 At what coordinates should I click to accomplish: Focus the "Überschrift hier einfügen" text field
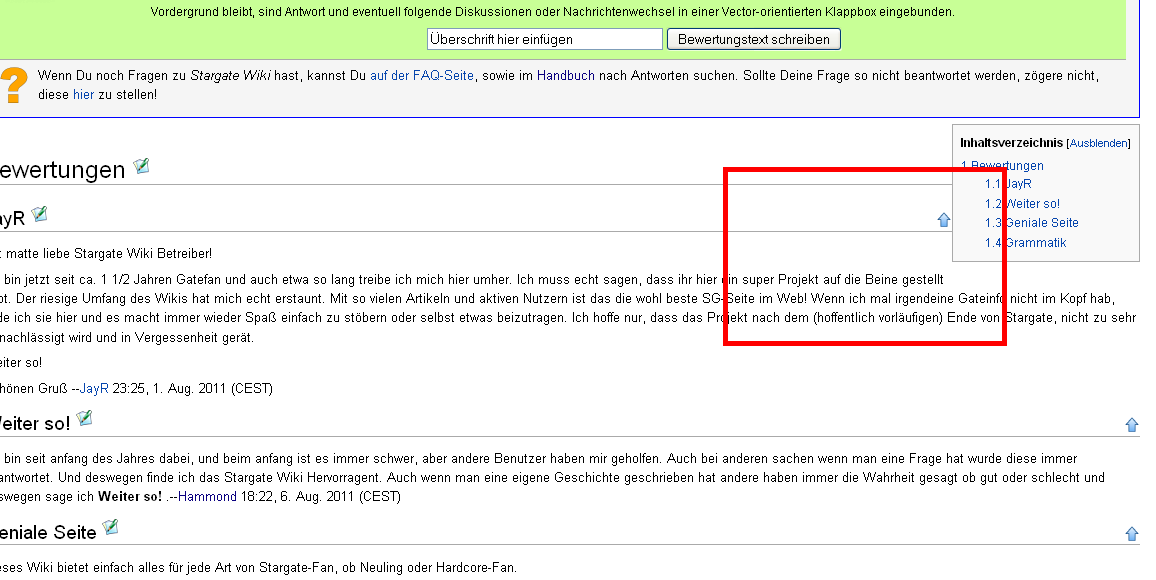(x=545, y=39)
